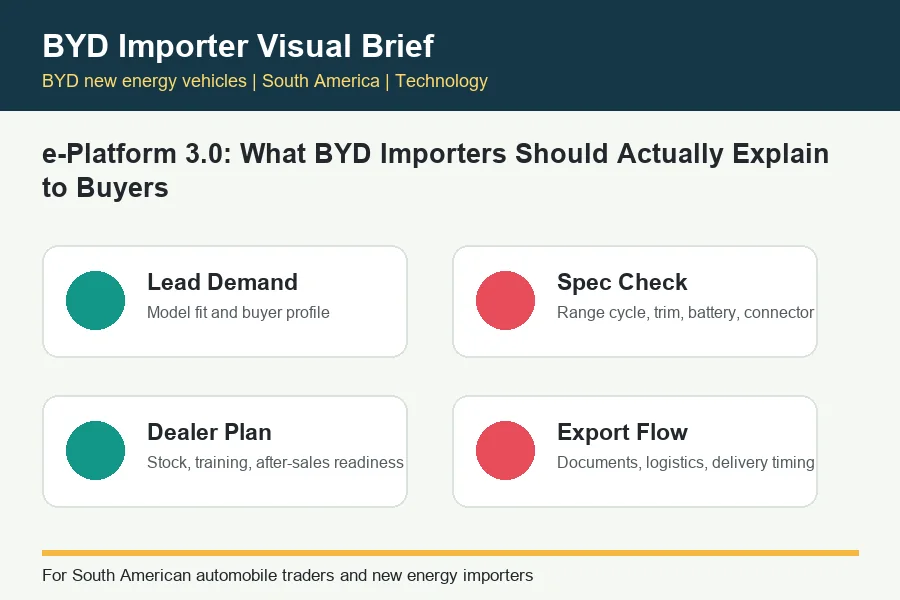
Task: Click 'Model fit and buyer profile' text
Action: (x=238, y=312)
